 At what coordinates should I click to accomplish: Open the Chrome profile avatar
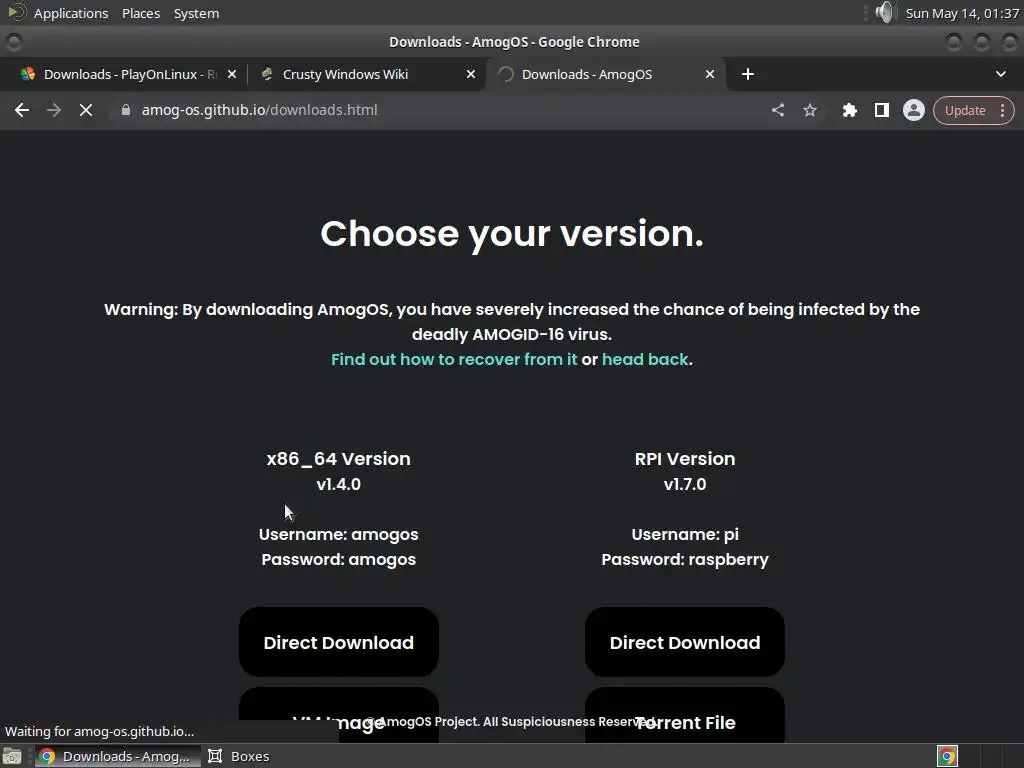[914, 110]
